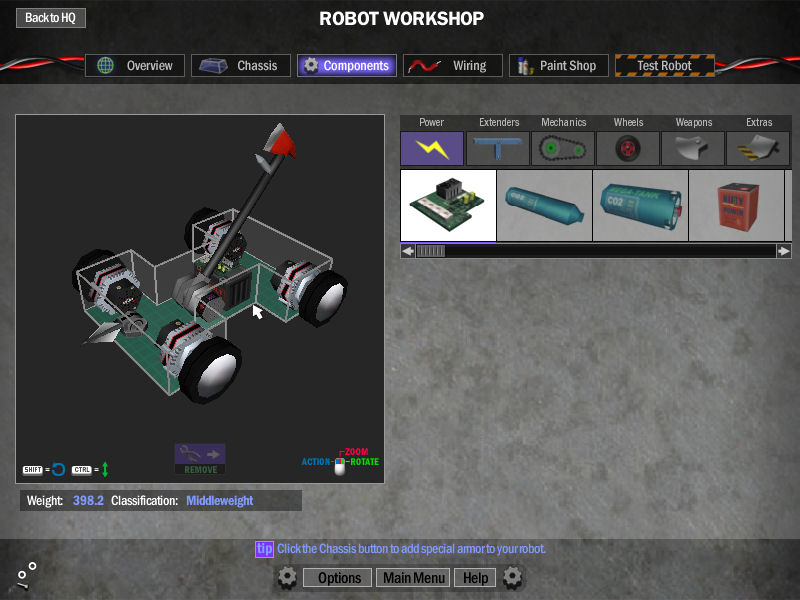The height and width of the screenshot is (600, 800).
Task: Click the front right wheel of robot
Action: 212,370
